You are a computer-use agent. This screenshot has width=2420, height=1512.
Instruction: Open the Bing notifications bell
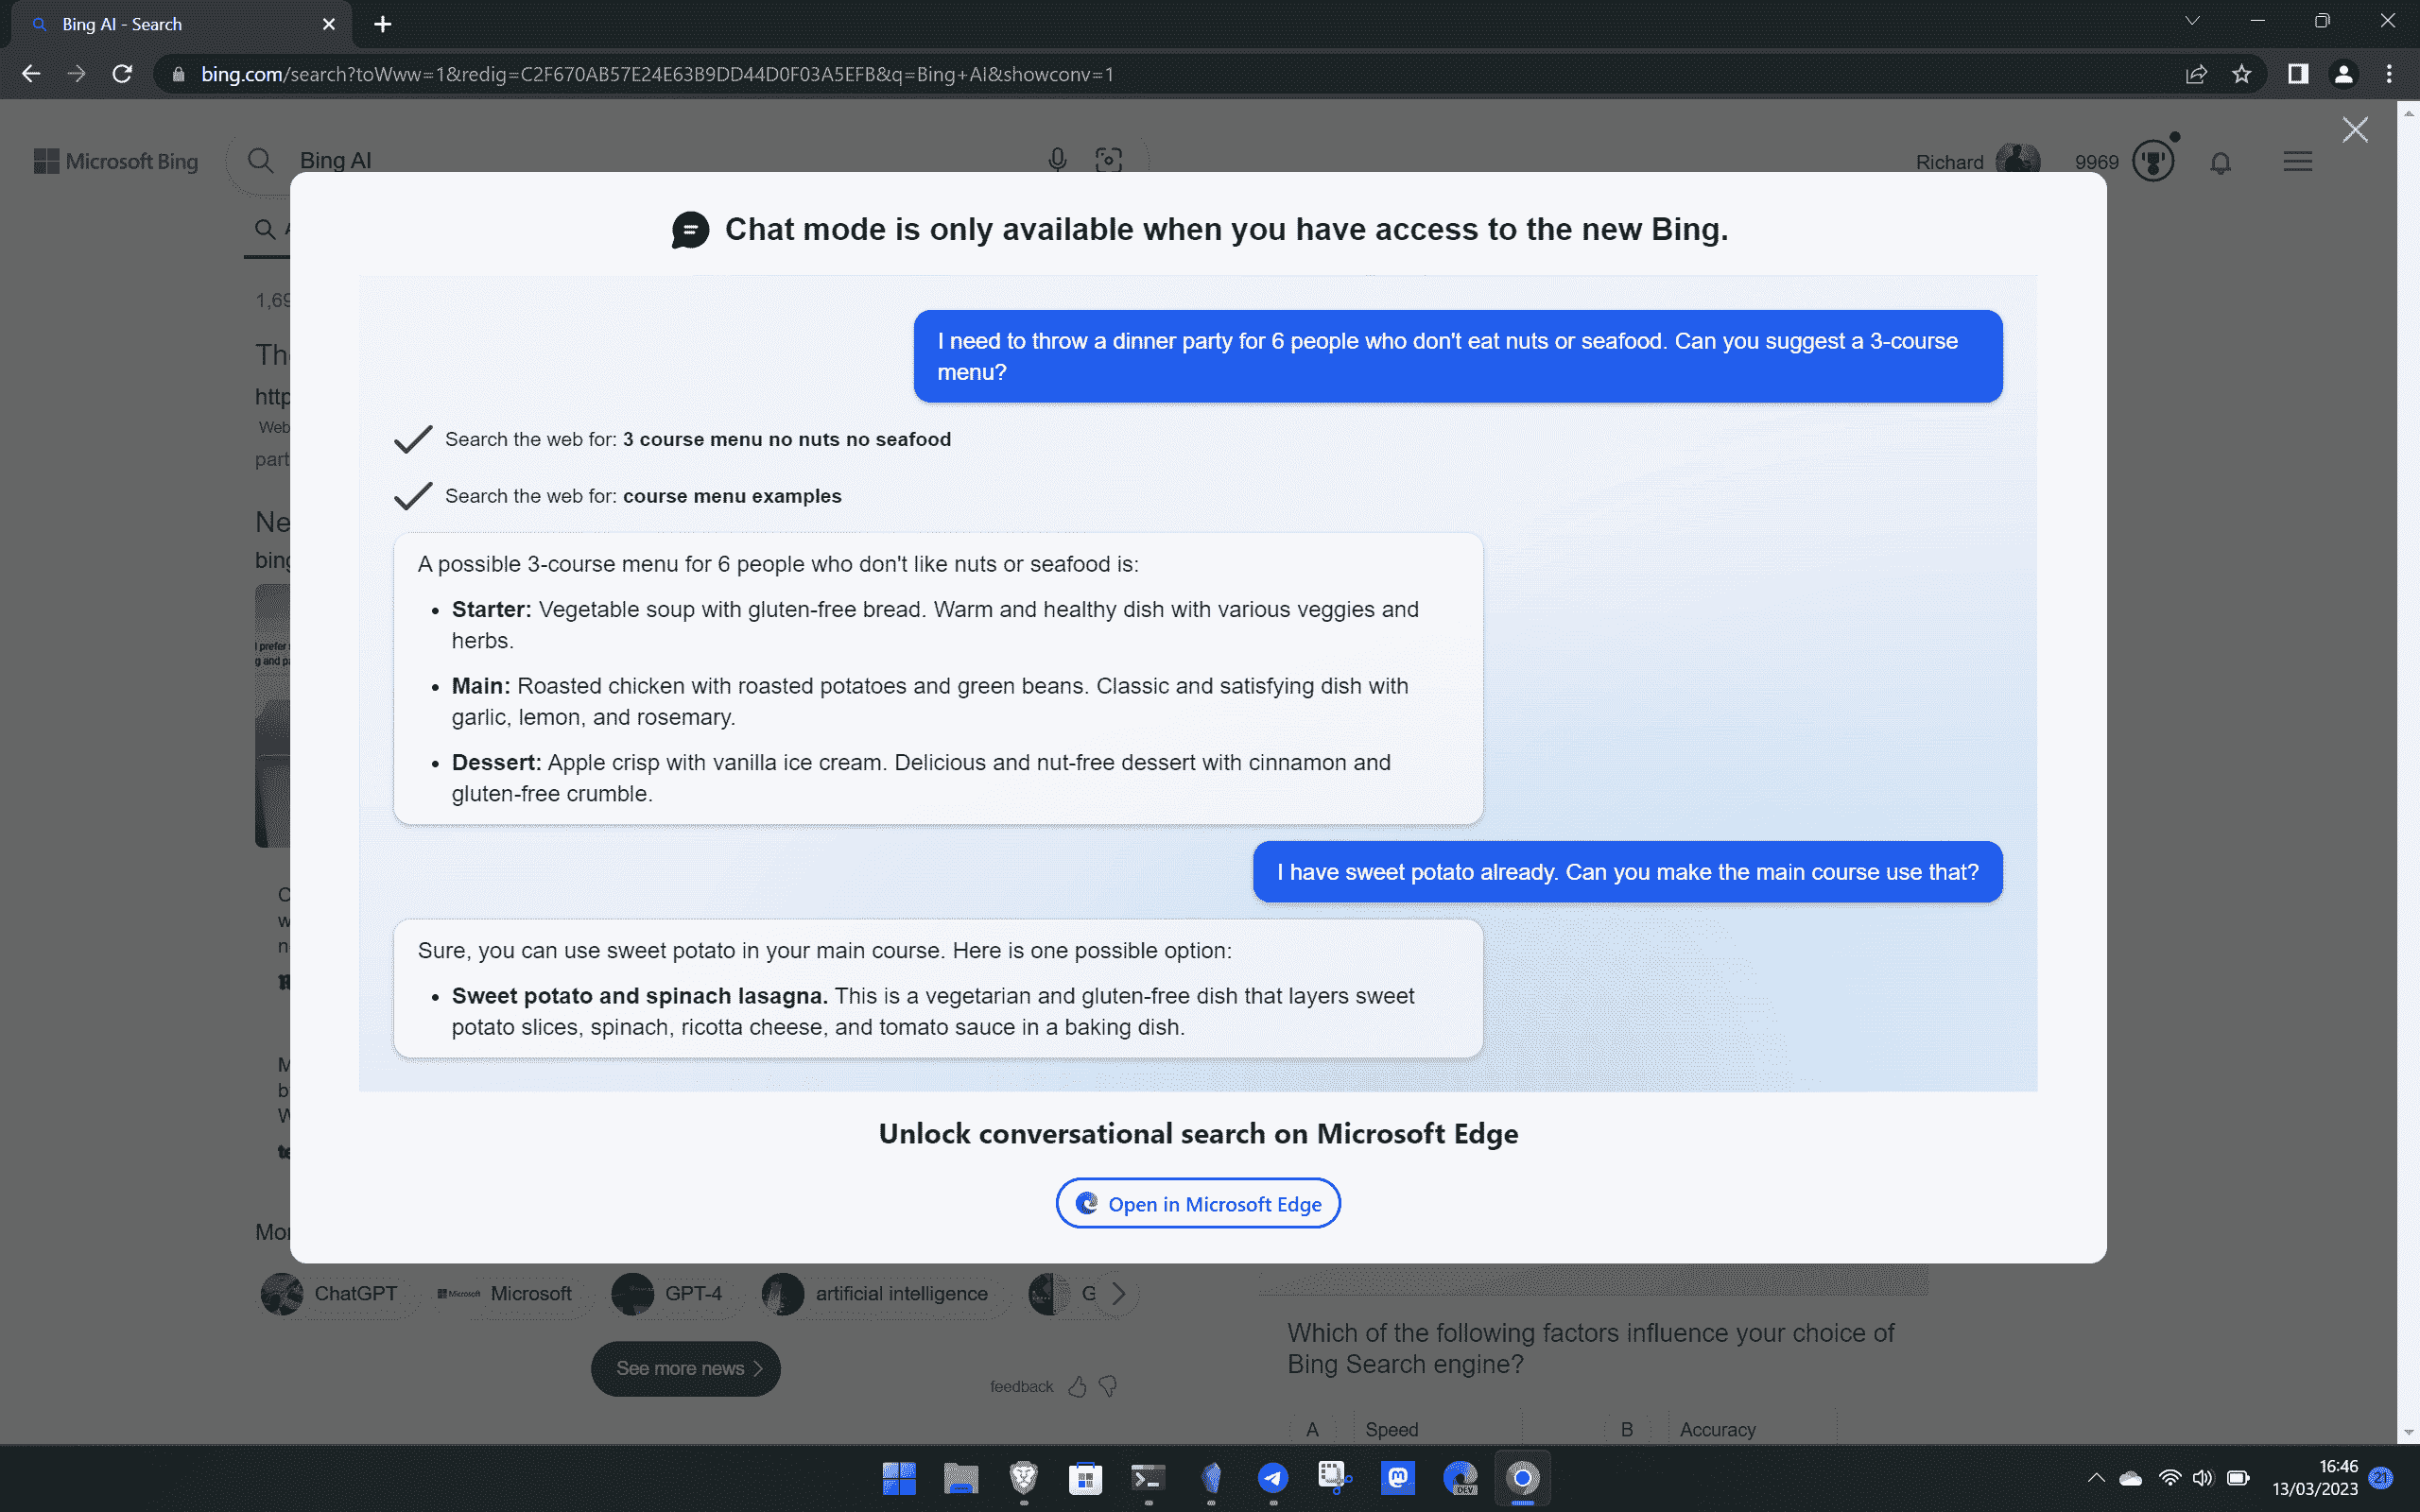2221,162
